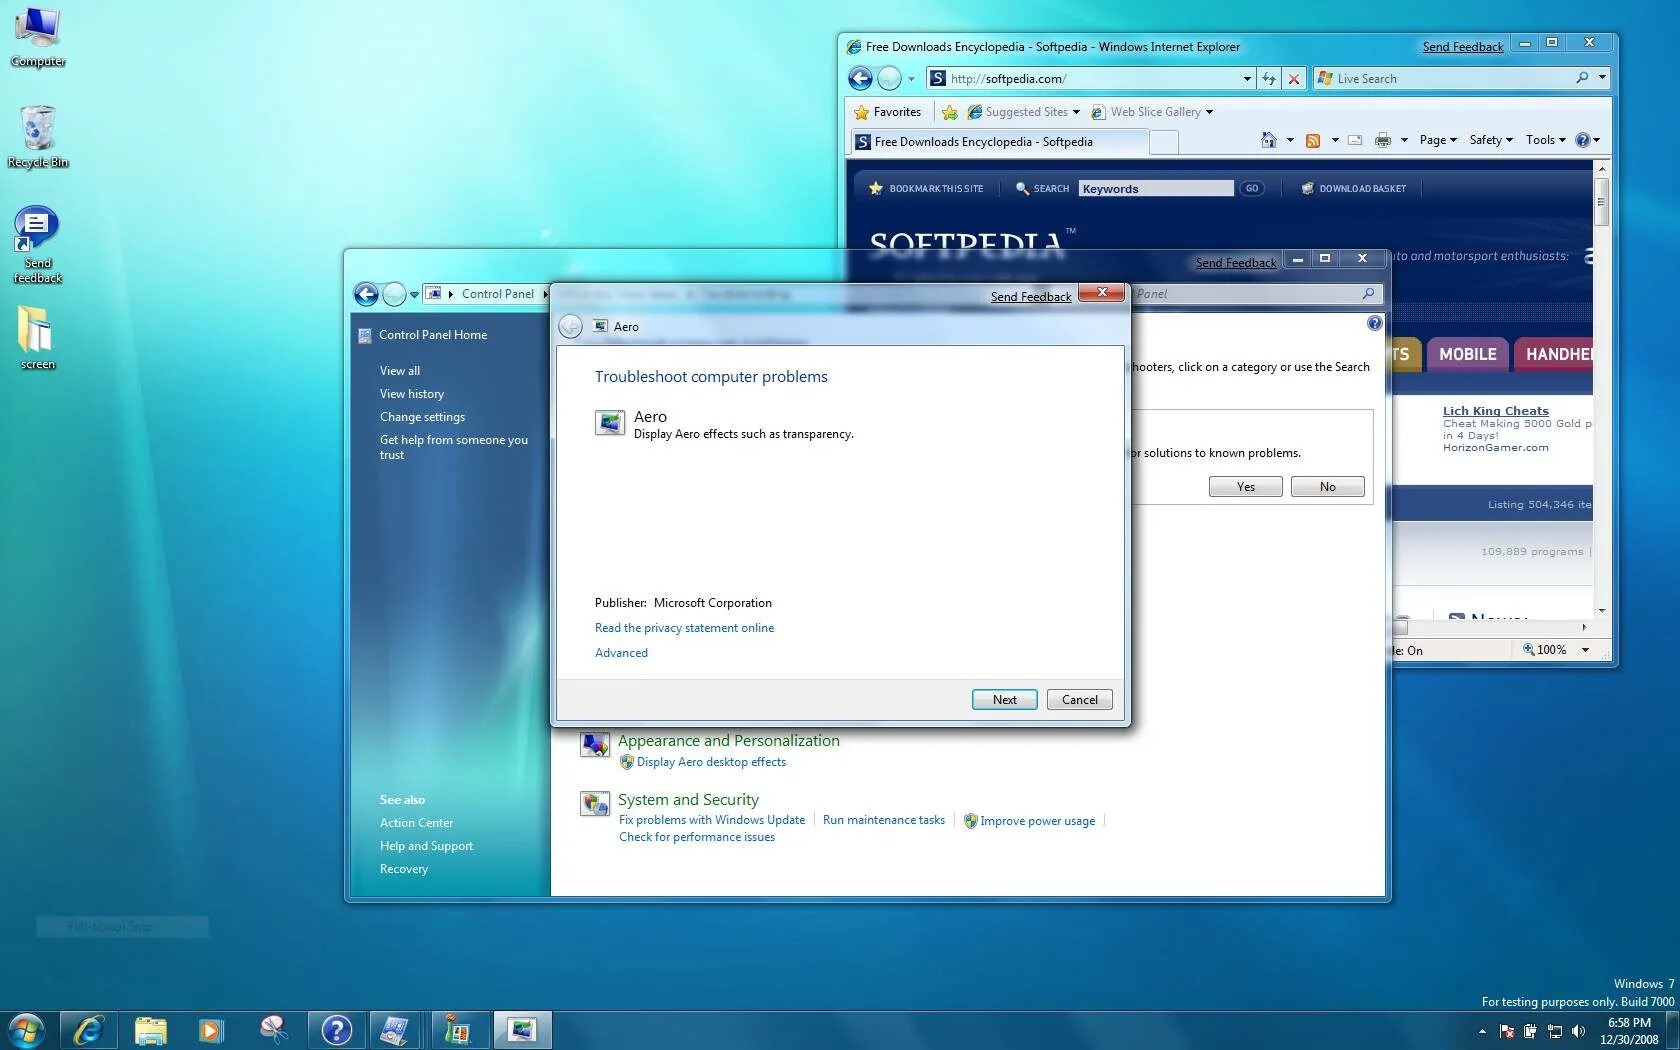Screen dimensions: 1680x1050
Task: Open the Snipping Tool taskbar icon
Action: click(x=273, y=1030)
